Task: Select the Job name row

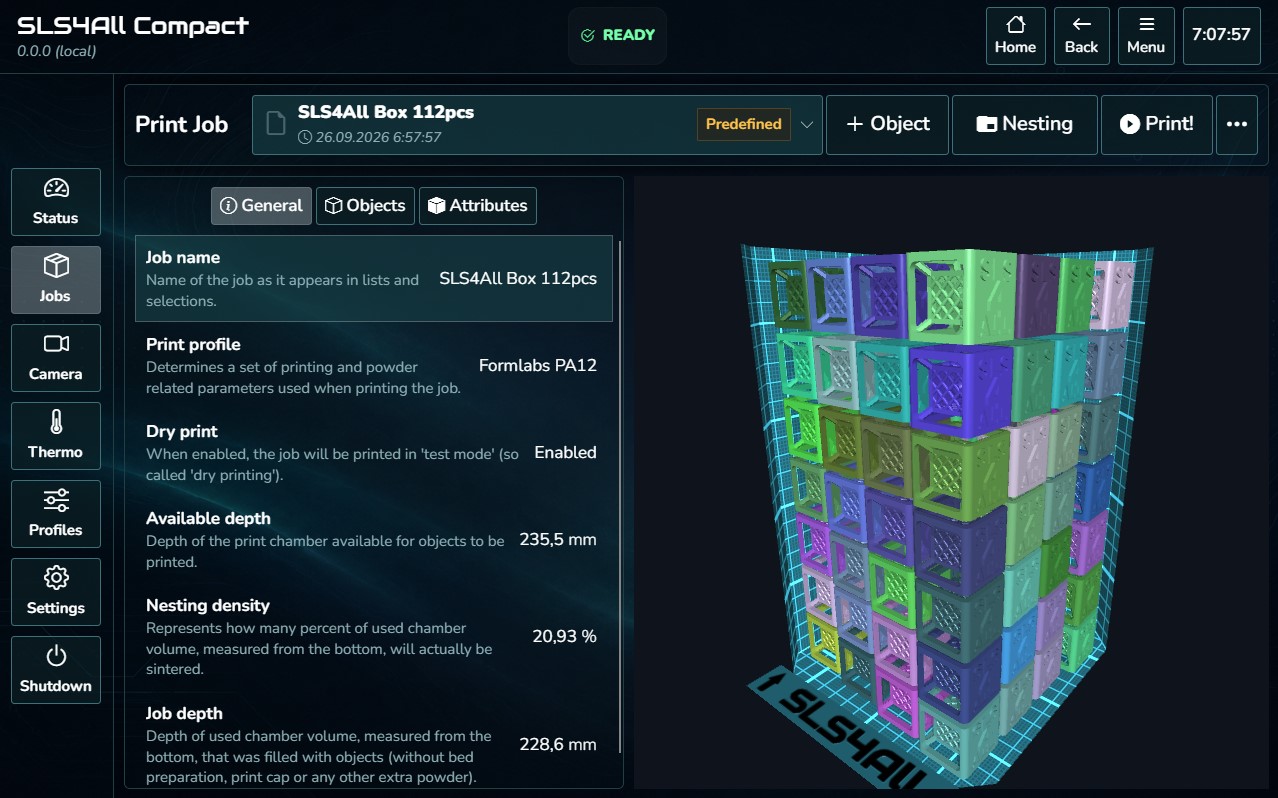Action: tap(374, 278)
